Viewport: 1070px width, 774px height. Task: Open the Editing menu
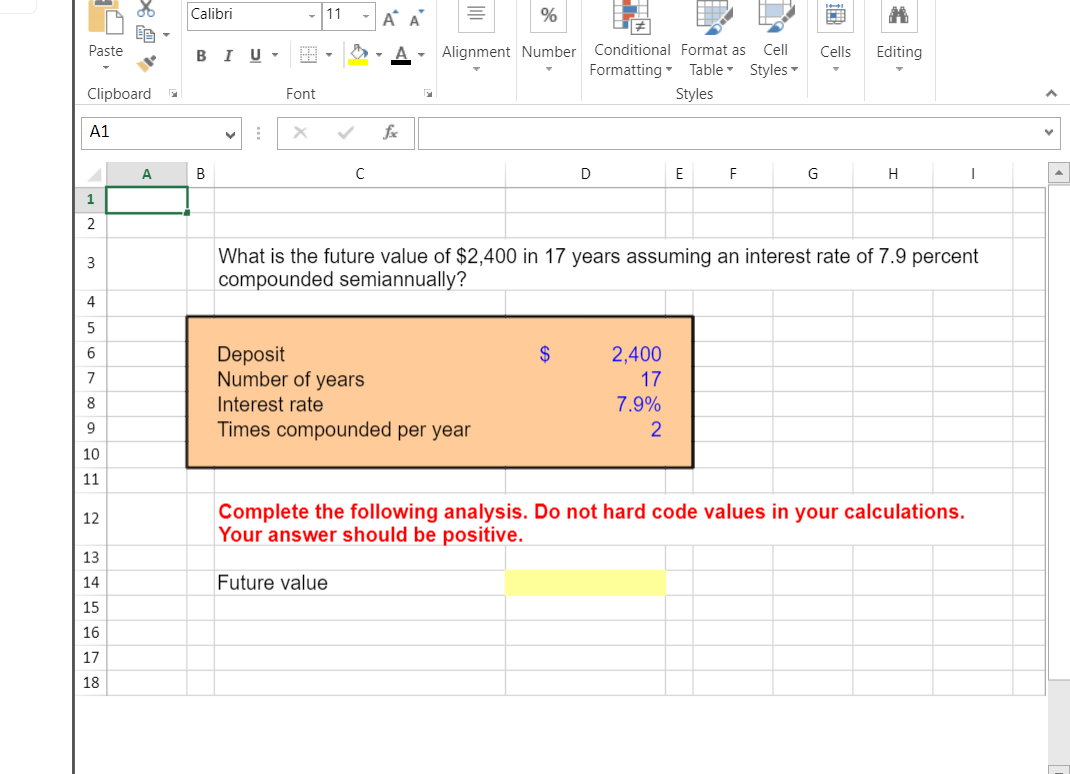tap(898, 44)
